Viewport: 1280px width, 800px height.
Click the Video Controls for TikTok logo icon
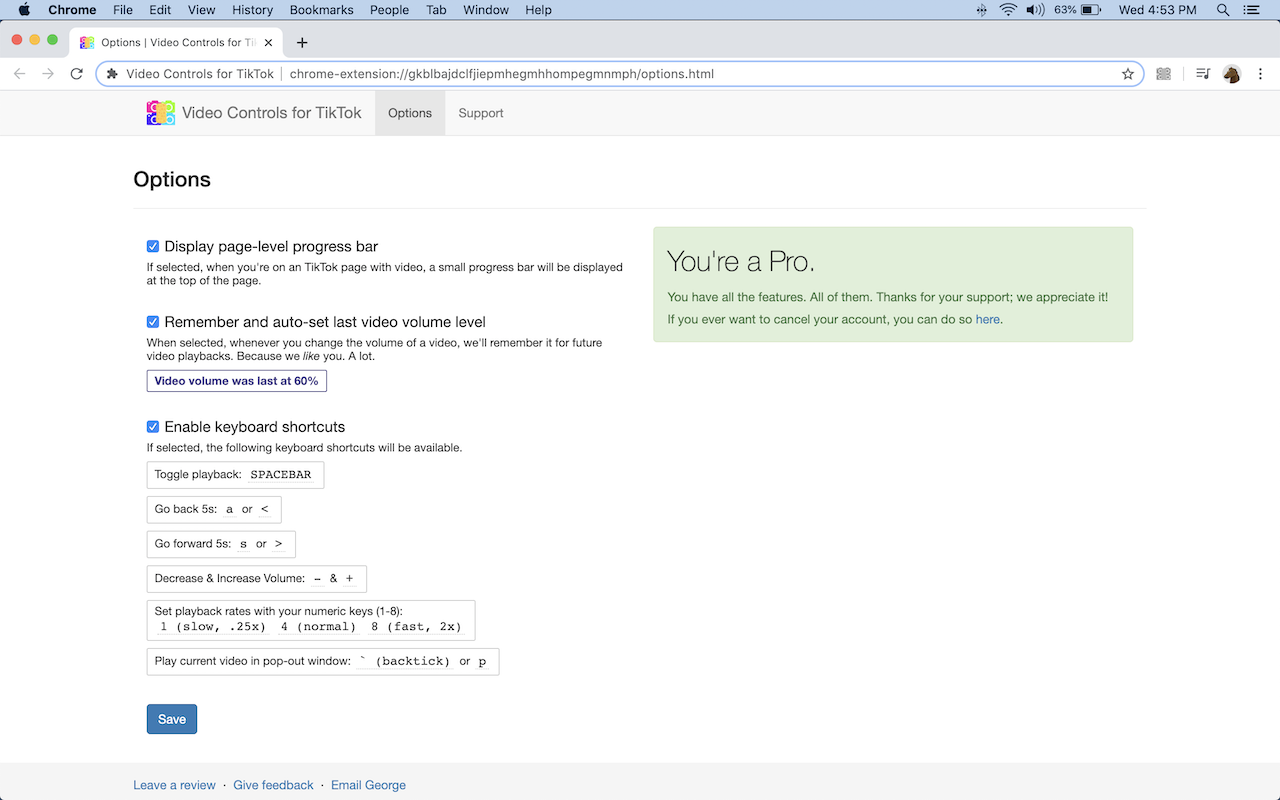point(160,113)
